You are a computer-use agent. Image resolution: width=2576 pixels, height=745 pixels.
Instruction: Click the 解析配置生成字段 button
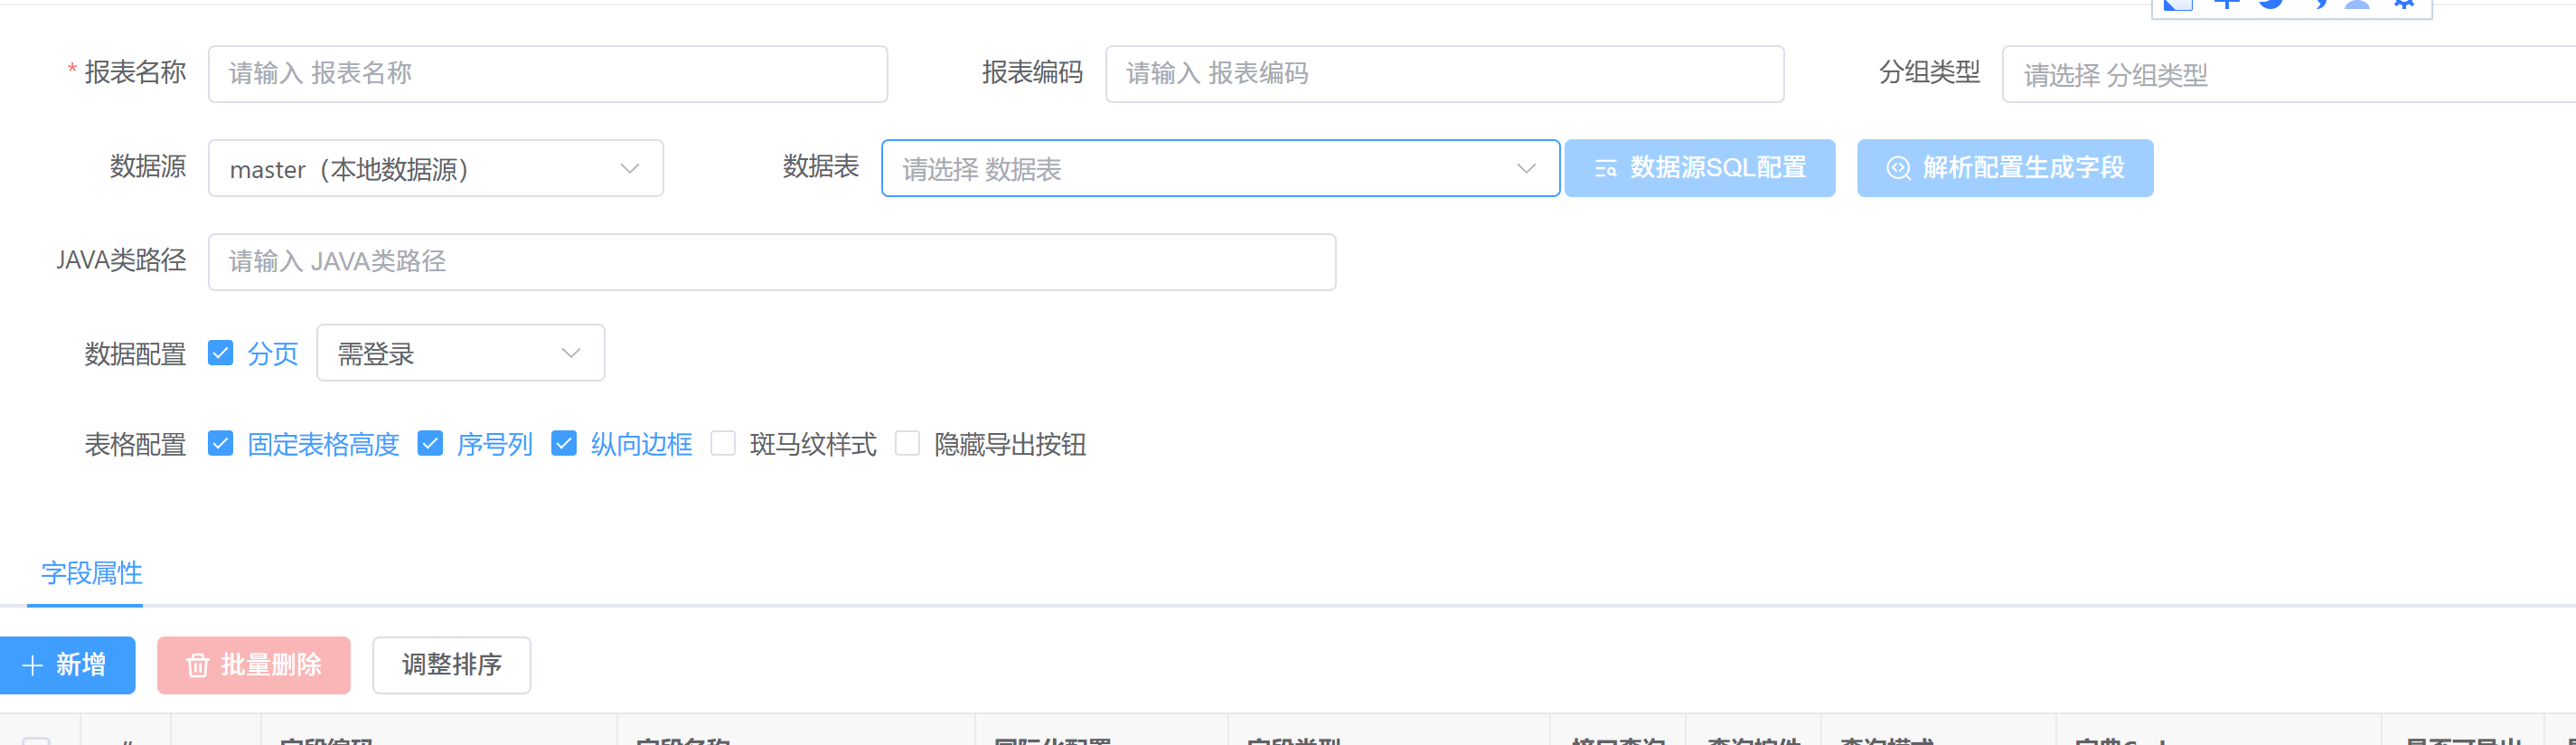[x=2004, y=168]
